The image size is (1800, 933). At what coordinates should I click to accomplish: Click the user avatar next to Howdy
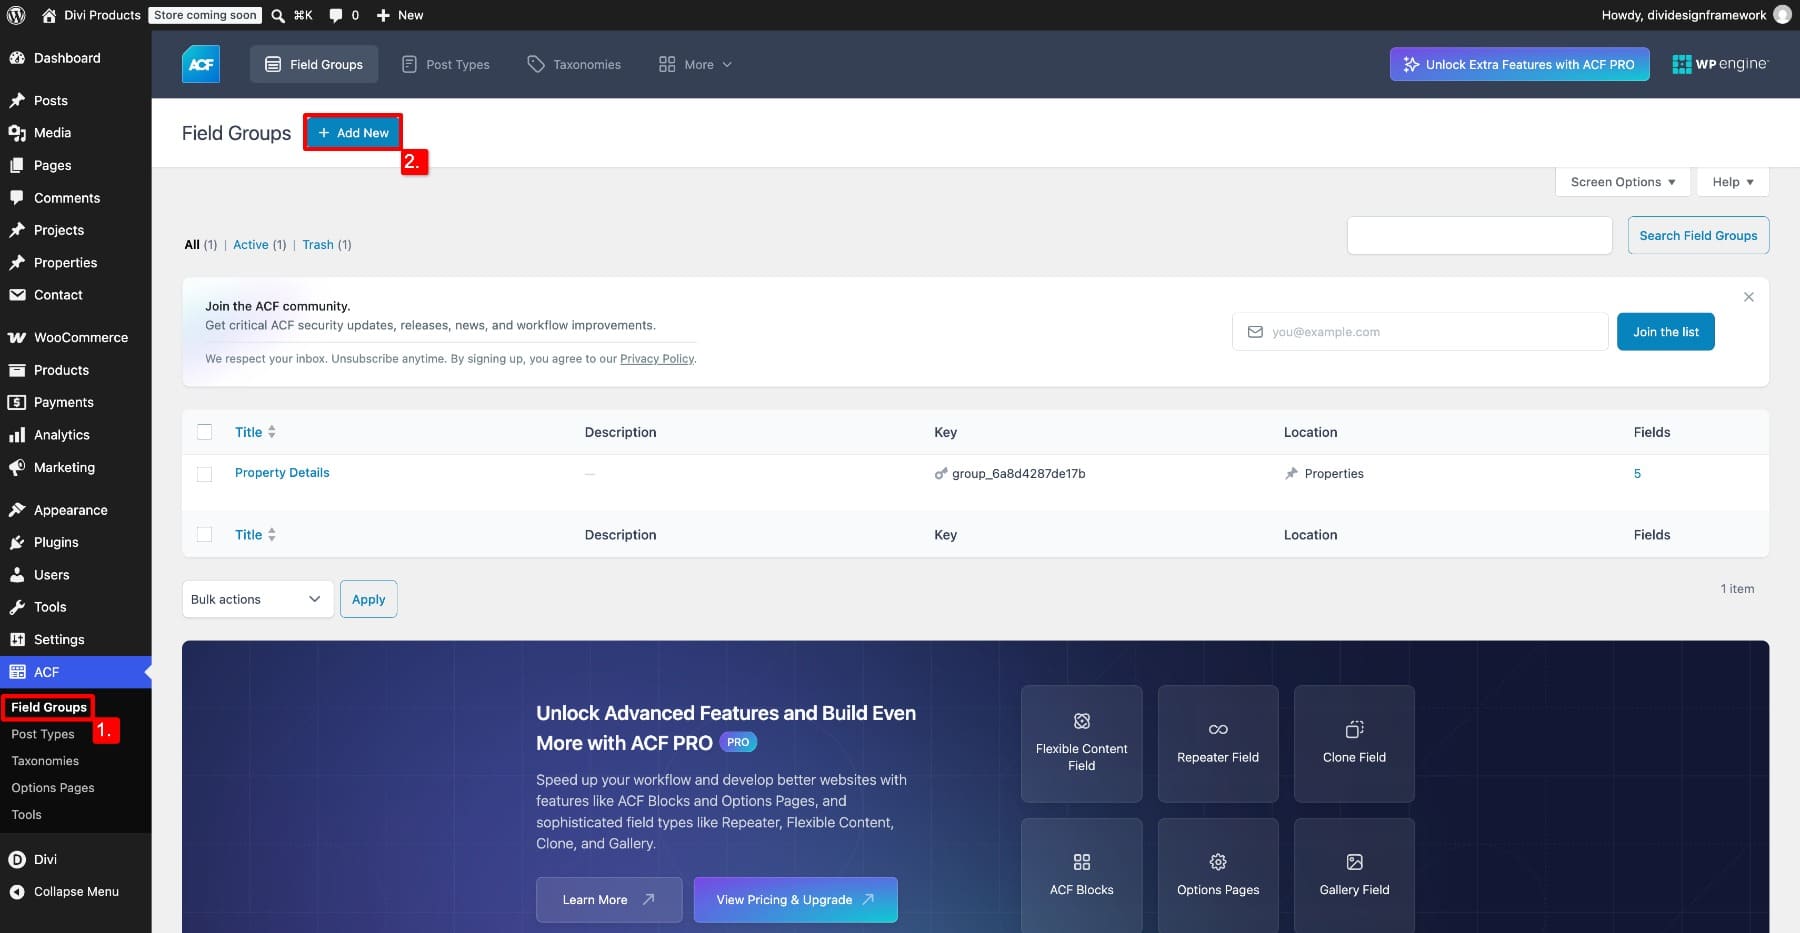coord(1782,15)
